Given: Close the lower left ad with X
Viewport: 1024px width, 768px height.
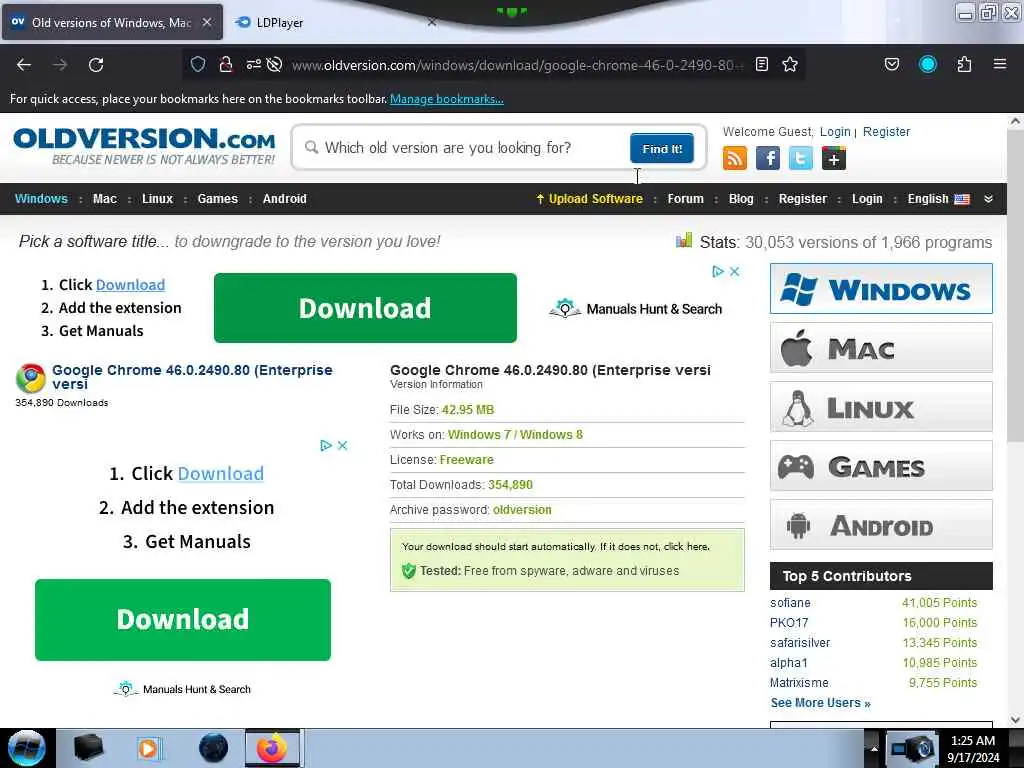Looking at the screenshot, I should 342,445.
